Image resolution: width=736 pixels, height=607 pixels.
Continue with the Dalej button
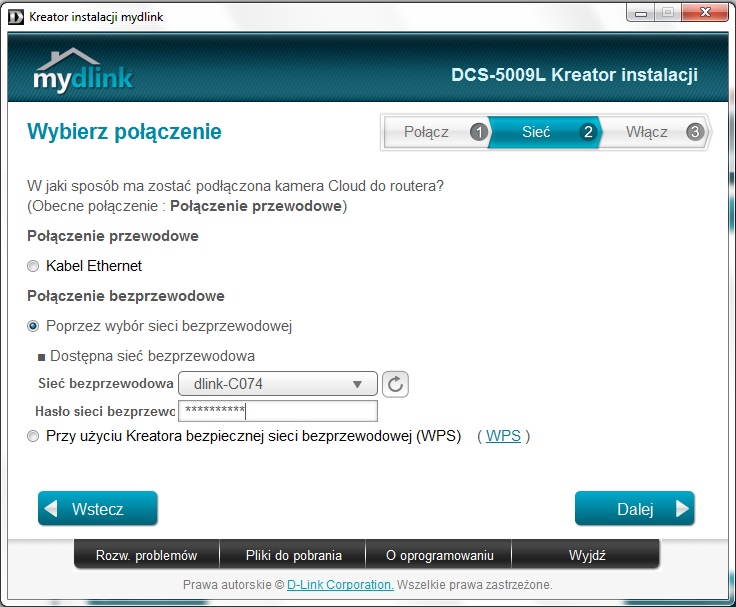pos(635,508)
